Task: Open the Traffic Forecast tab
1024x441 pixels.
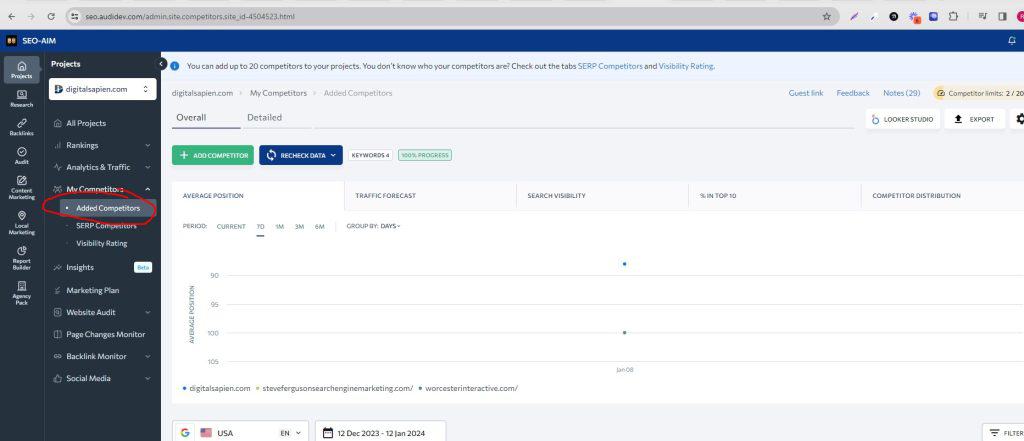Action: point(387,196)
